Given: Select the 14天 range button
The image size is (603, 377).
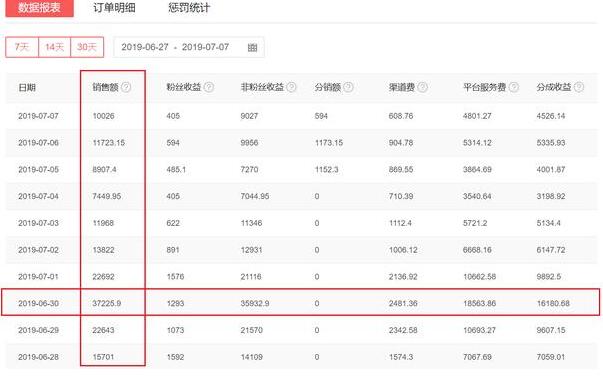Looking at the screenshot, I should click(55, 47).
